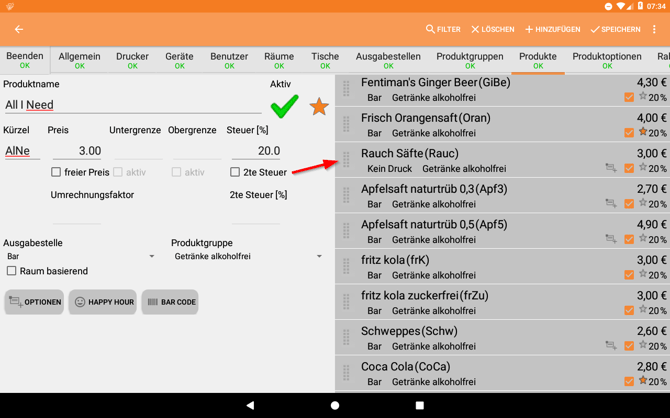Toggle the green Aktiv checkmark
This screenshot has width=670, height=418.
(x=284, y=105)
